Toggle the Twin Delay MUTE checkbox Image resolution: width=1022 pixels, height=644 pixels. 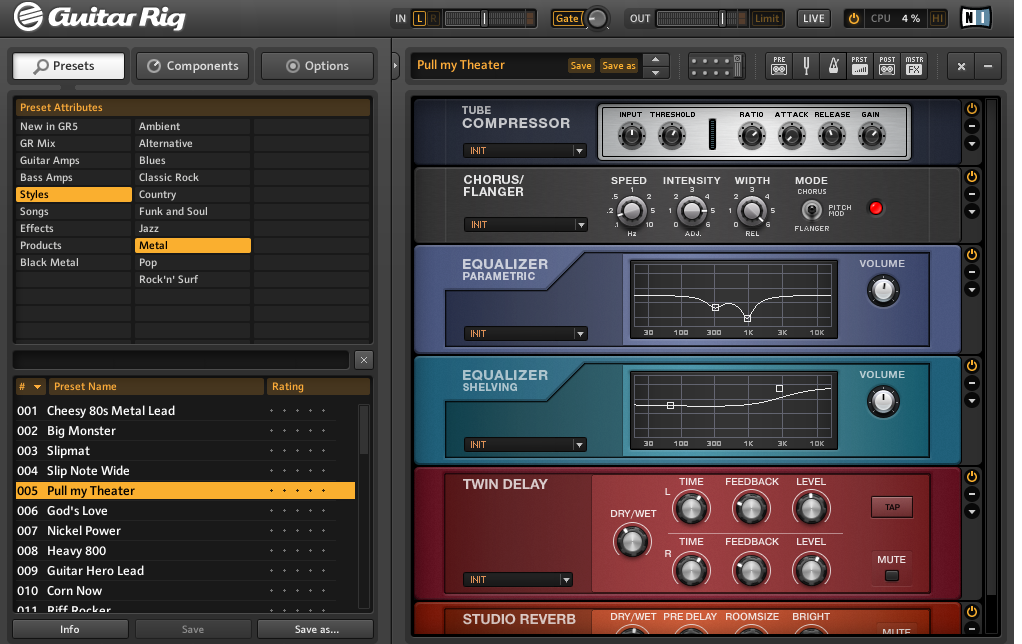pyautogui.click(x=892, y=576)
